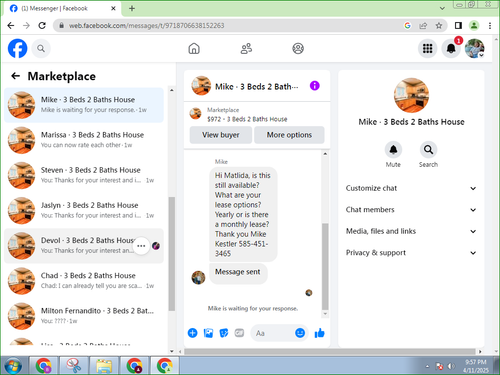Open the tab search dropdown arrow
The height and width of the screenshot is (375, 500).
(442, 8)
